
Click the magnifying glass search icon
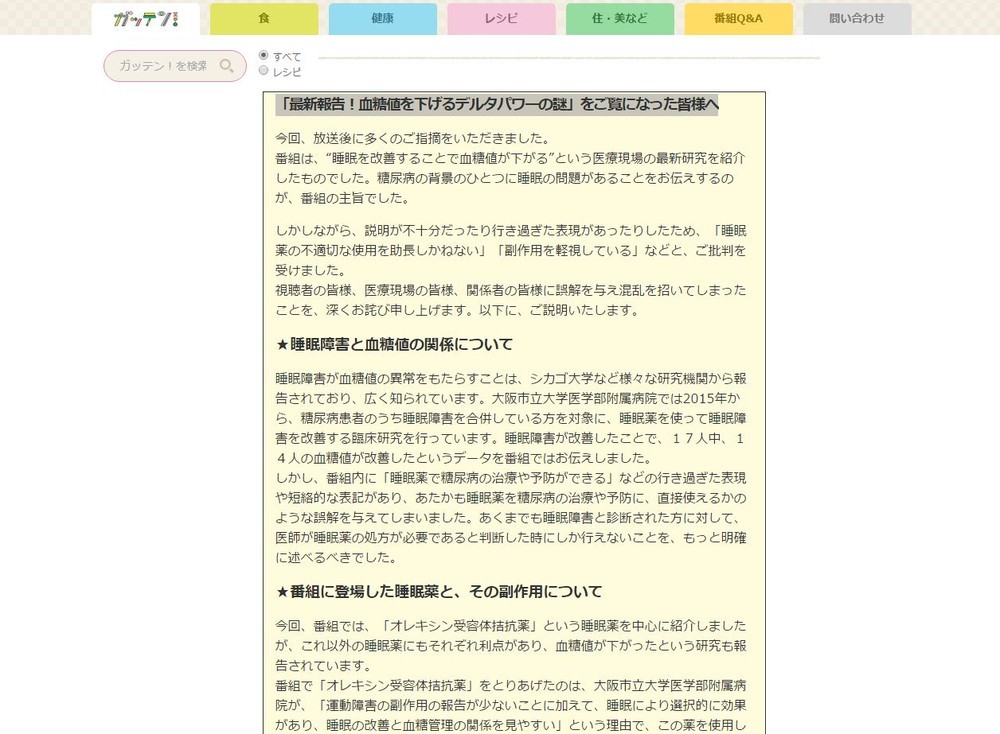(227, 66)
